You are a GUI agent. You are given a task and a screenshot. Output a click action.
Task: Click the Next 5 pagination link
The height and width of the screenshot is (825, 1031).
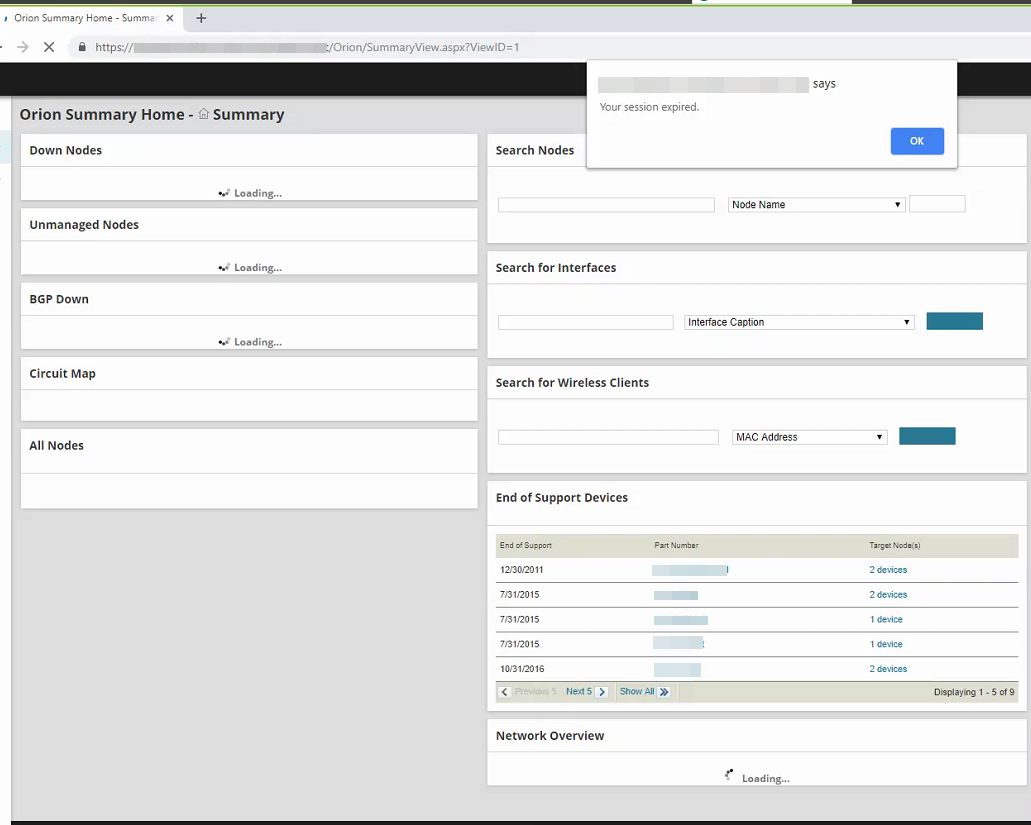[578, 692]
